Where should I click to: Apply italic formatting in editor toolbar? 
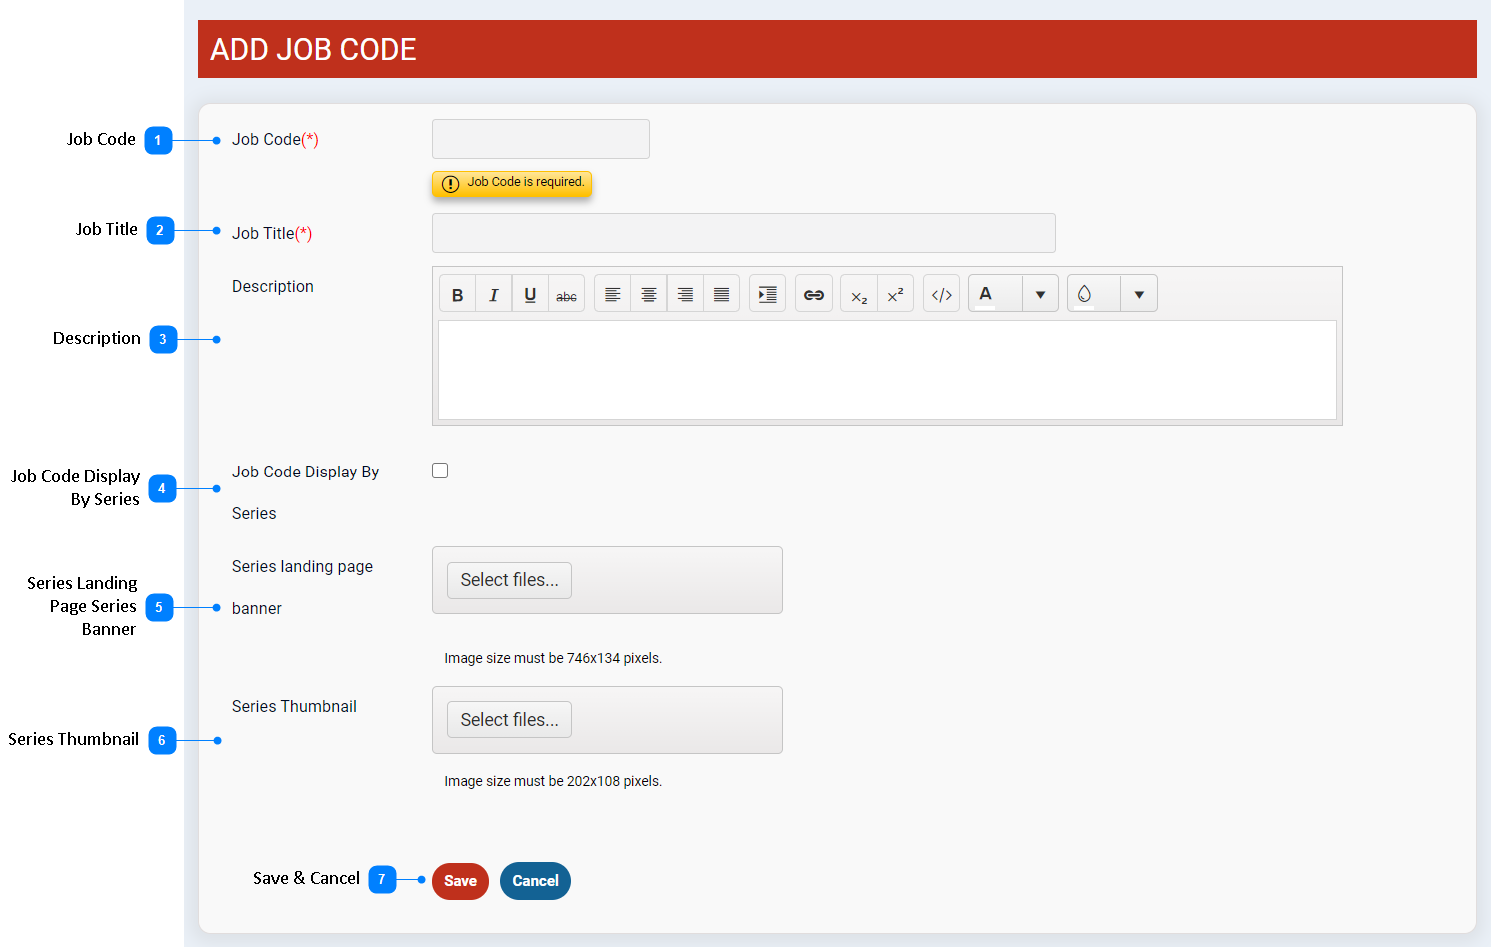pyautogui.click(x=493, y=294)
